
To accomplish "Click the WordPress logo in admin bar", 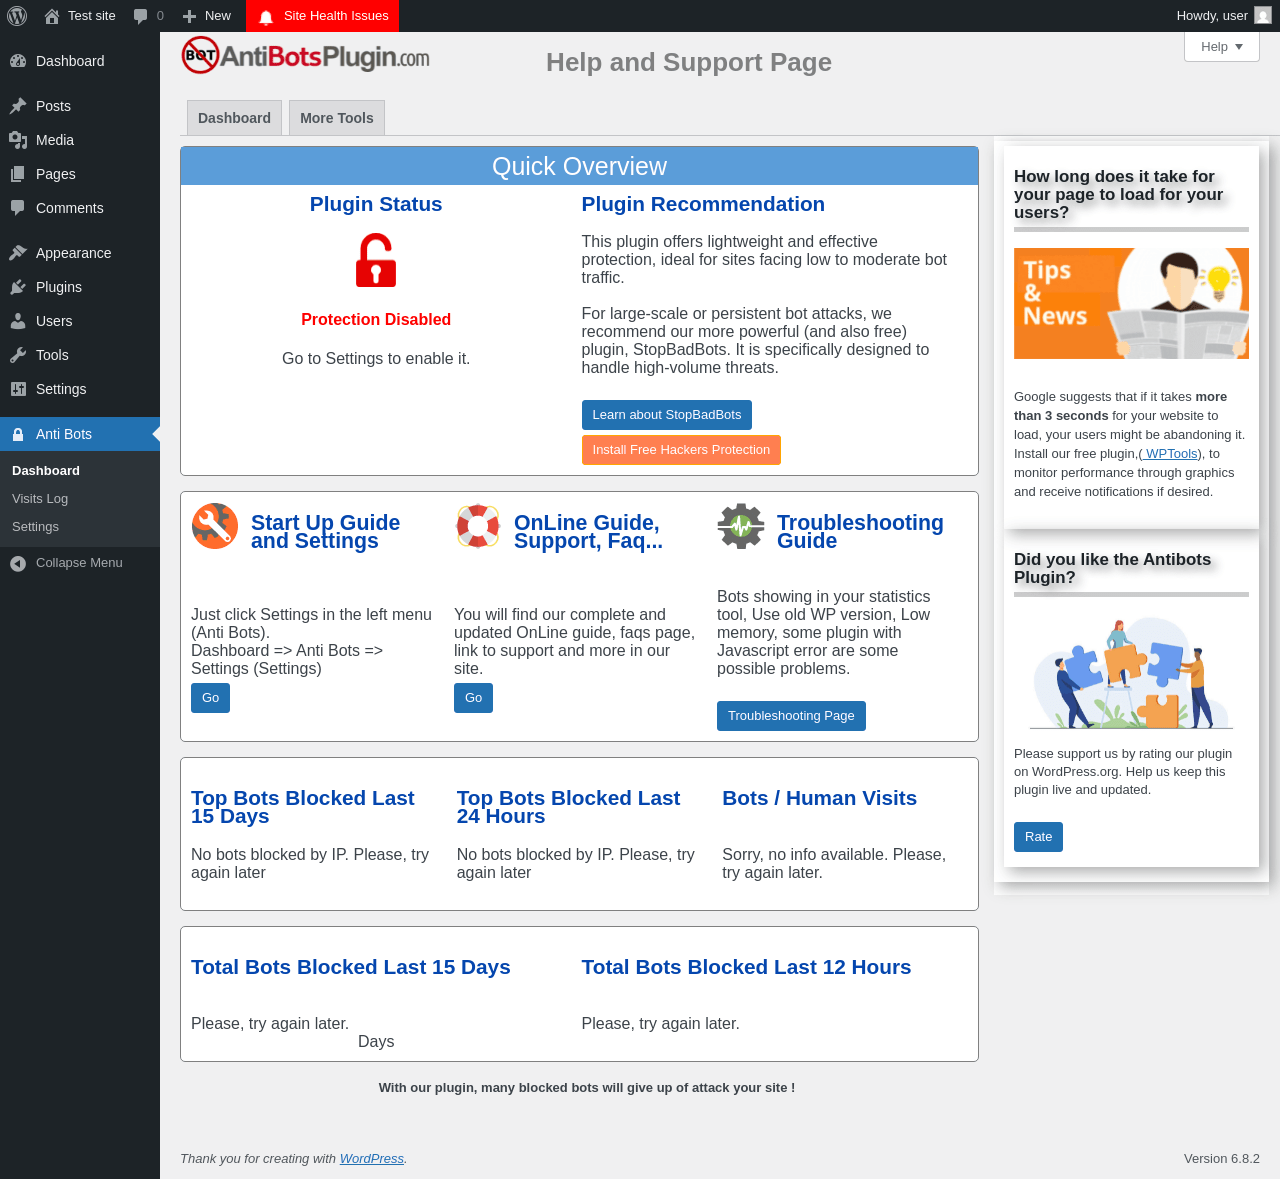I will [17, 16].
